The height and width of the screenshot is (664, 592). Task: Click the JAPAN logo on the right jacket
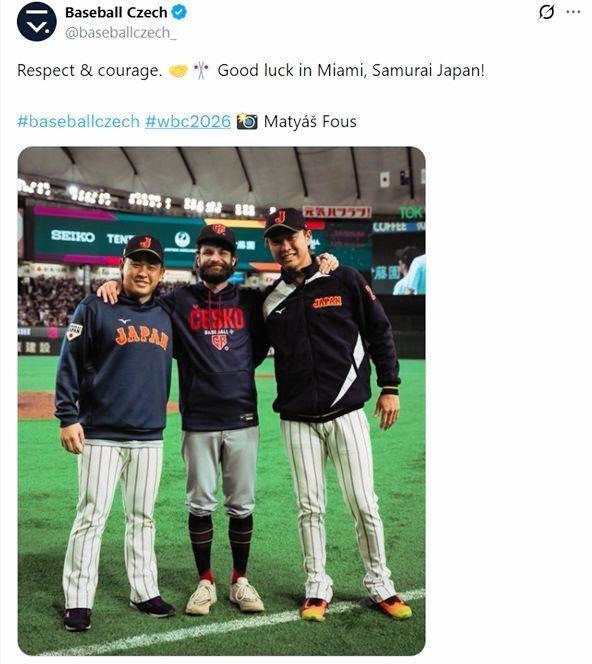(327, 302)
